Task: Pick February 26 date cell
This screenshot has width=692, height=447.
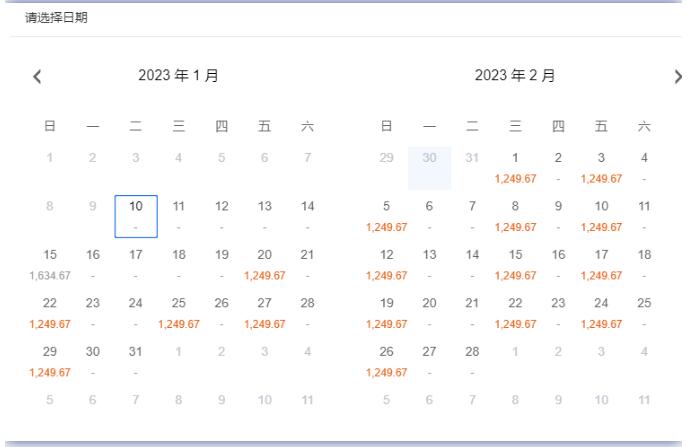Action: coord(387,362)
